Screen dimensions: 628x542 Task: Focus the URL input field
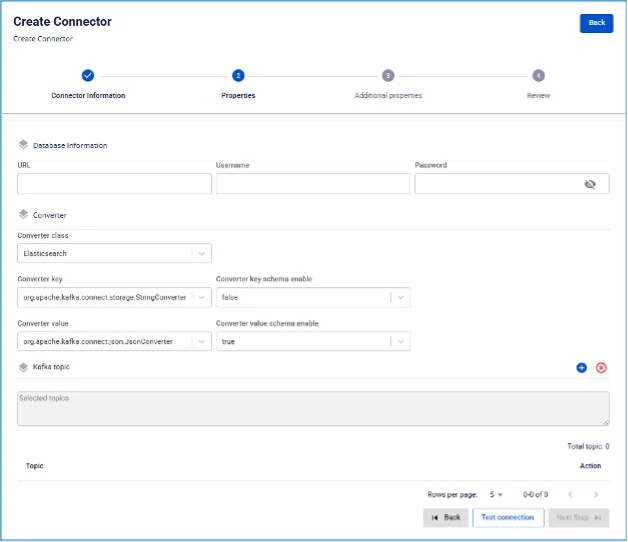[x=114, y=183]
